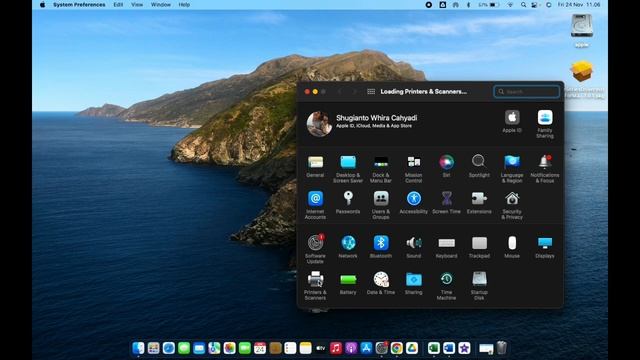Viewport: 640px width, 360px height.
Task: Select the package file on desktop
Action: 582,71
